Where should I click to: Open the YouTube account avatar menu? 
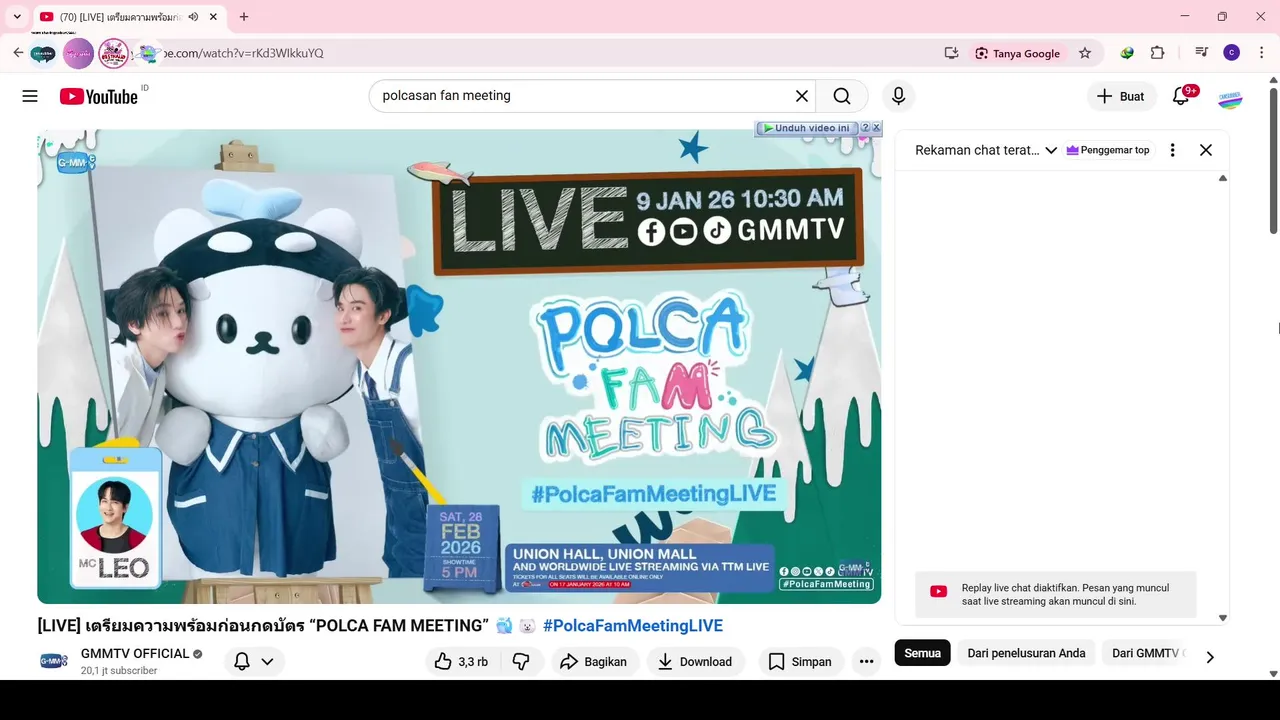click(x=1230, y=98)
